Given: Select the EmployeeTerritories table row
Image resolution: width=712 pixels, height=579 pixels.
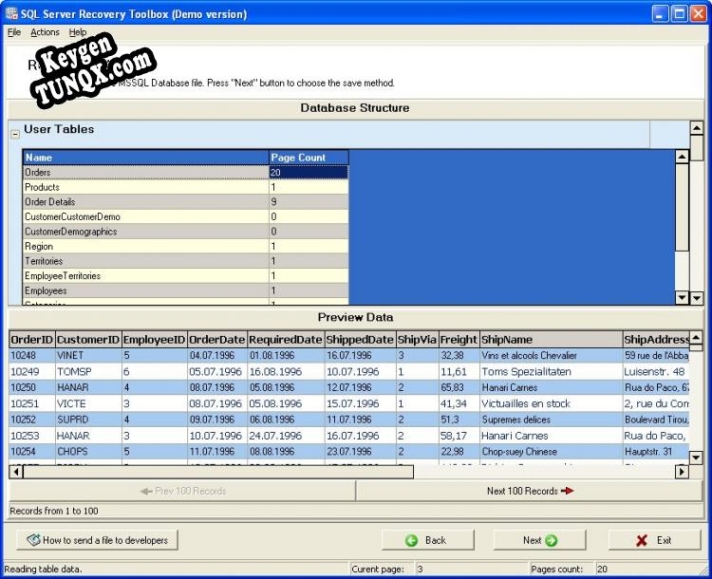Looking at the screenshot, I should coord(186,276).
